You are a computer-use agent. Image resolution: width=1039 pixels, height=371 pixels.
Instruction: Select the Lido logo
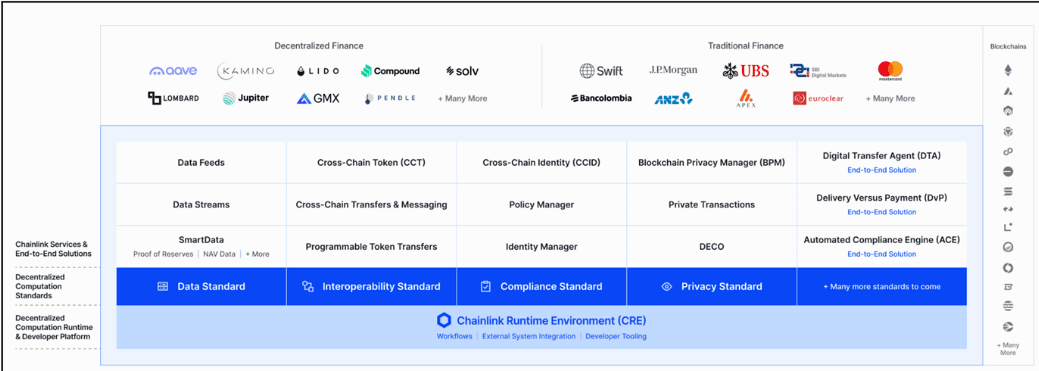[318, 71]
